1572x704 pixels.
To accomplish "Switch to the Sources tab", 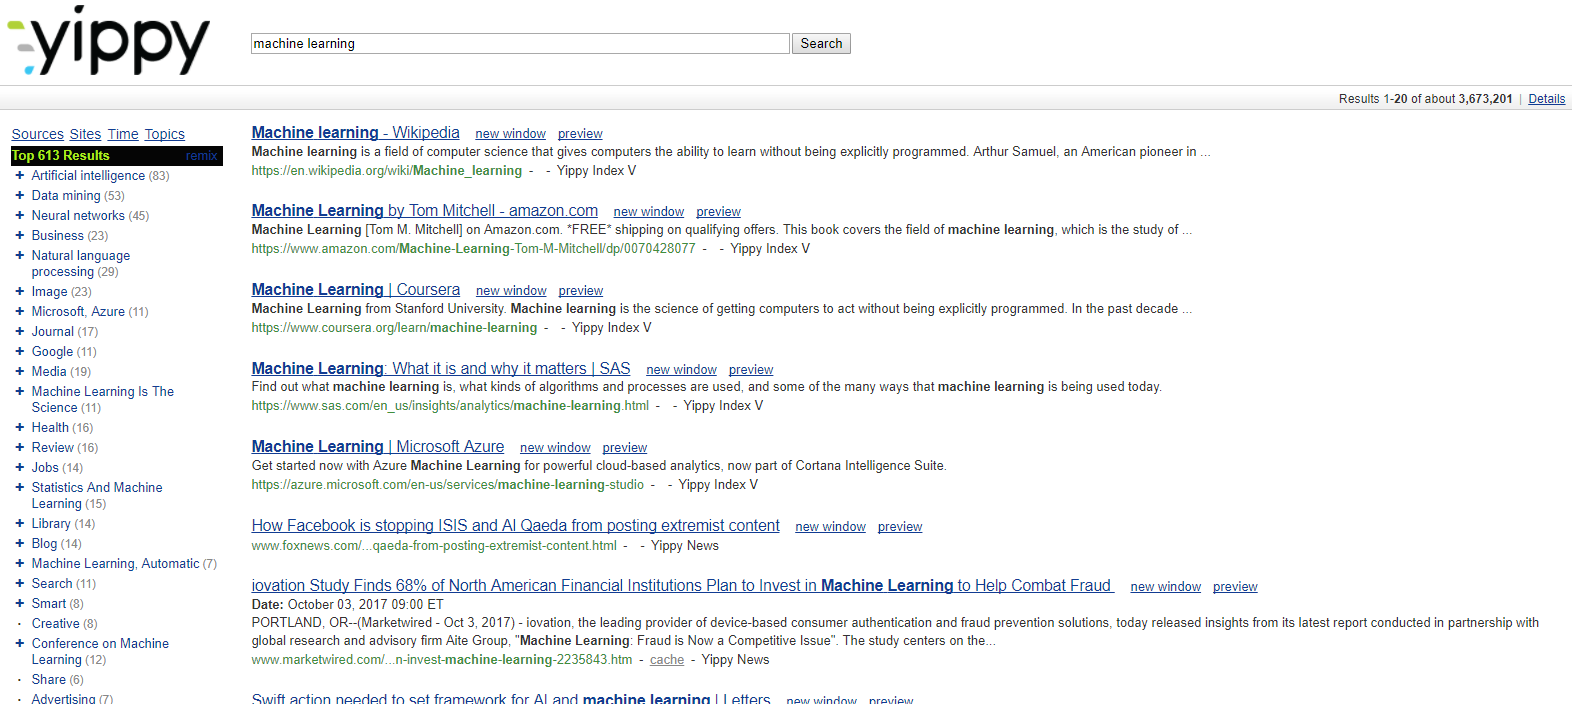I will (37, 134).
